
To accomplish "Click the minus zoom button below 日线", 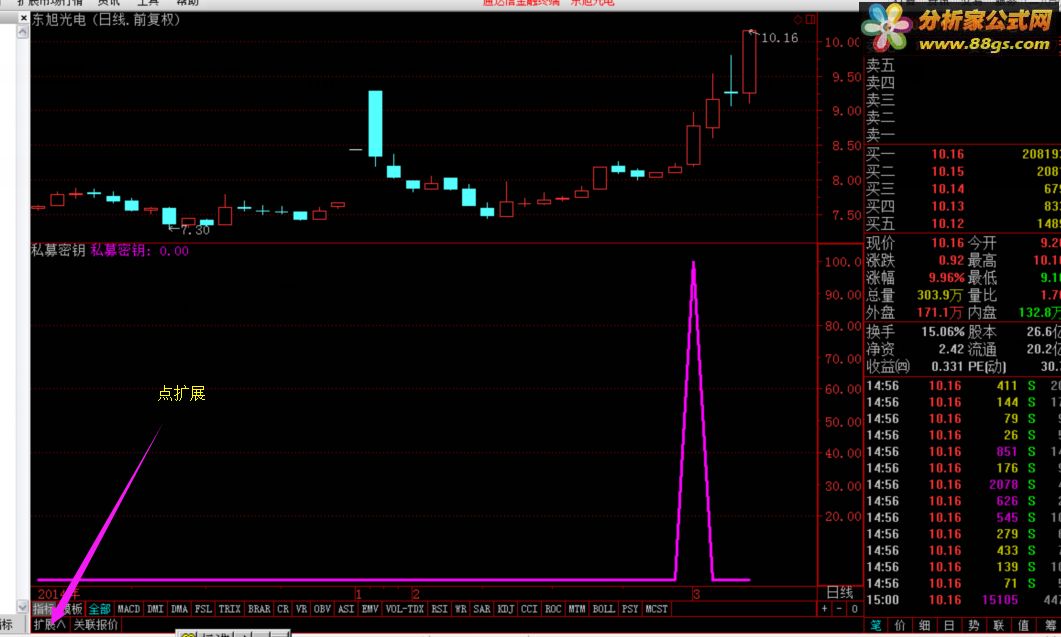I will pyautogui.click(x=839, y=609).
